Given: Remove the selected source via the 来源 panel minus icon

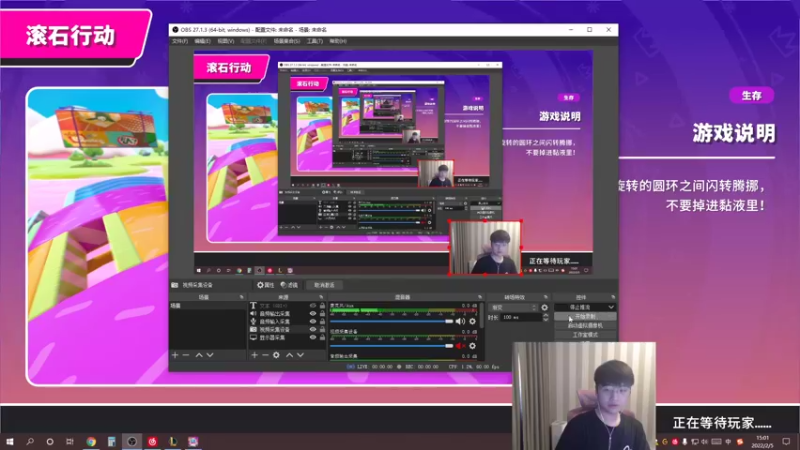Looking at the screenshot, I should (265, 355).
